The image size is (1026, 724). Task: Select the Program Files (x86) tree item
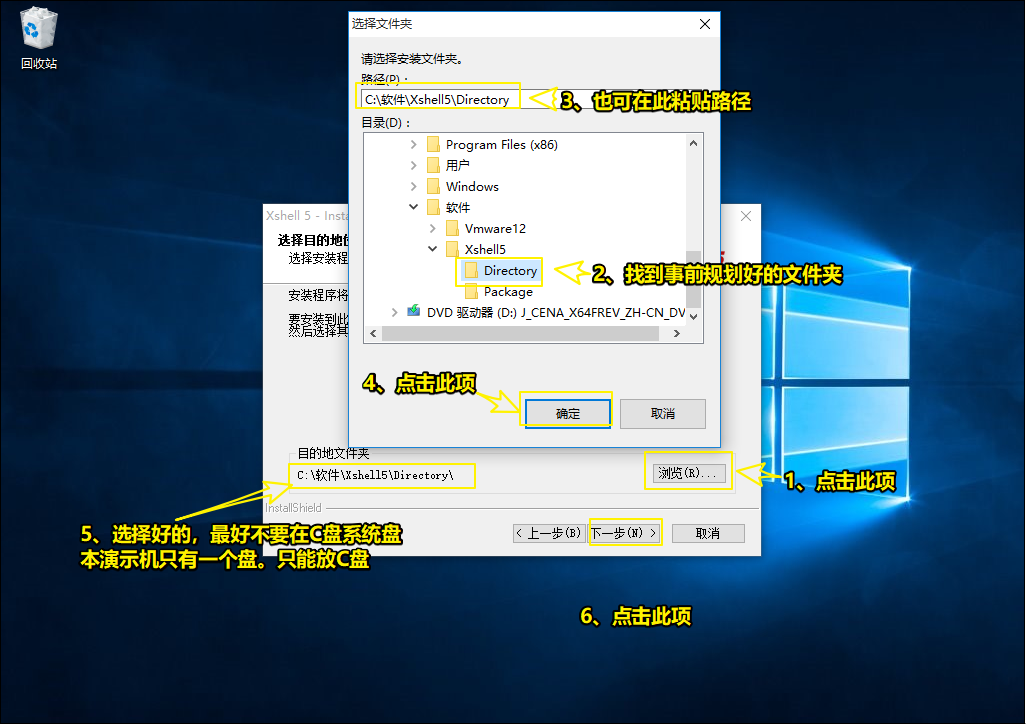point(502,145)
